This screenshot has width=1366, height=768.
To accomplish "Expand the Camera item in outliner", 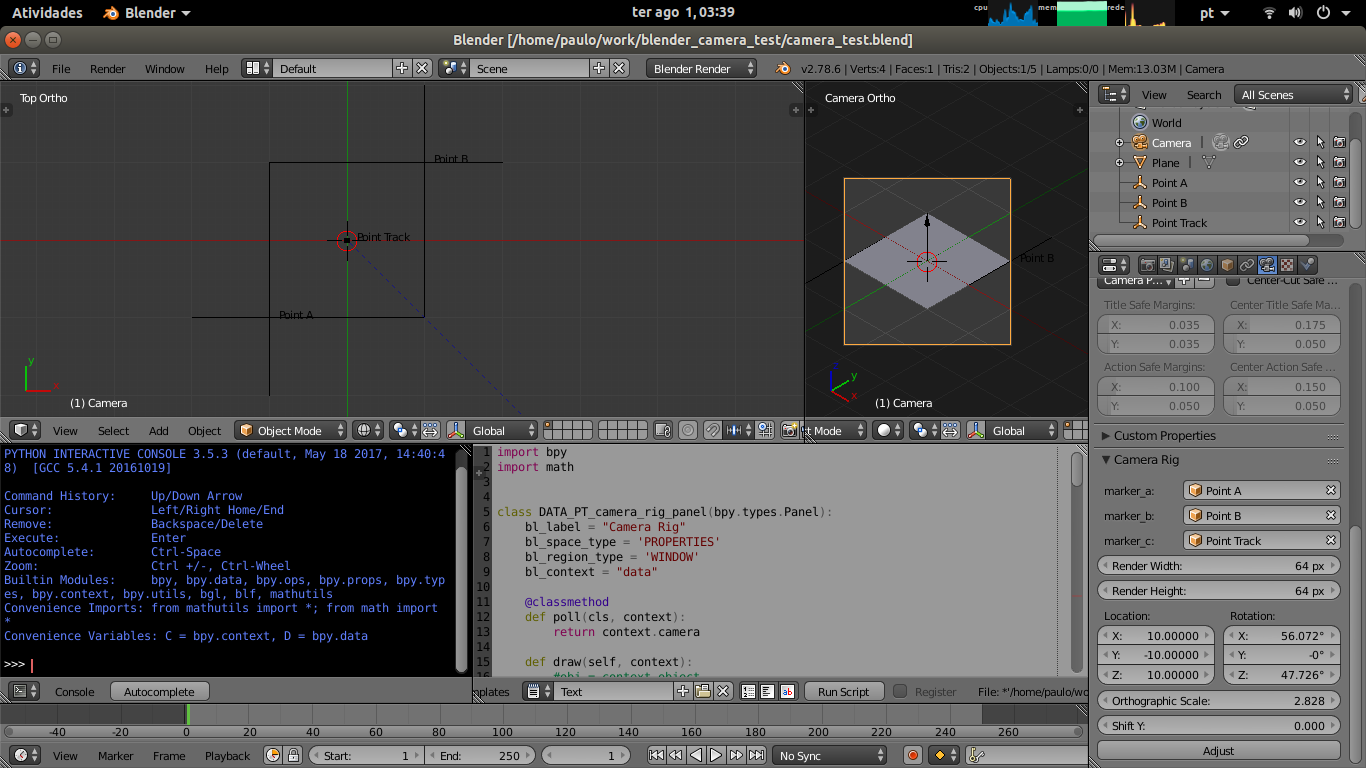I will tap(1120, 143).
